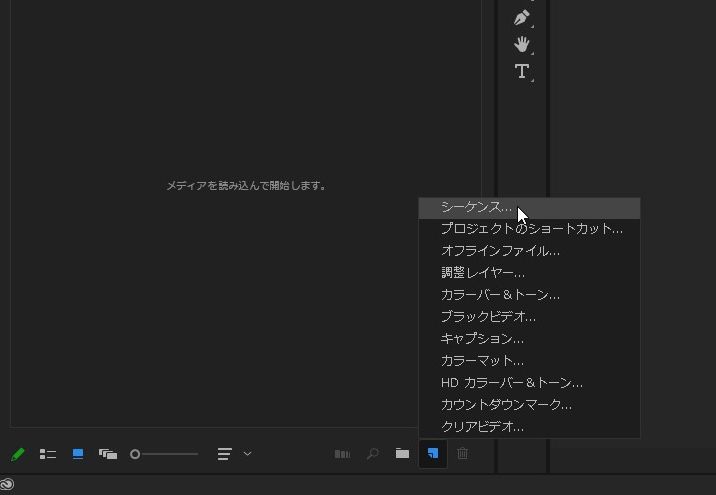Click the New Bin folder icon
Viewport: 716px width, 495px height.
click(x=402, y=454)
